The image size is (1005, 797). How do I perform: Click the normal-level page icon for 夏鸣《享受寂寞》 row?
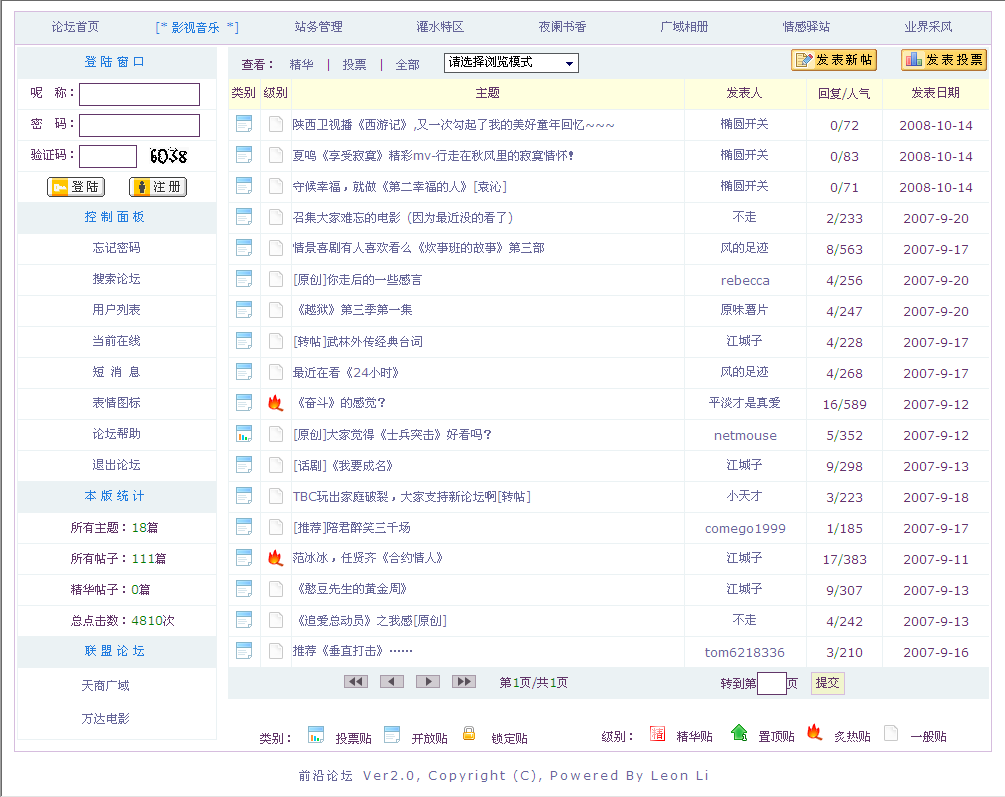point(276,155)
